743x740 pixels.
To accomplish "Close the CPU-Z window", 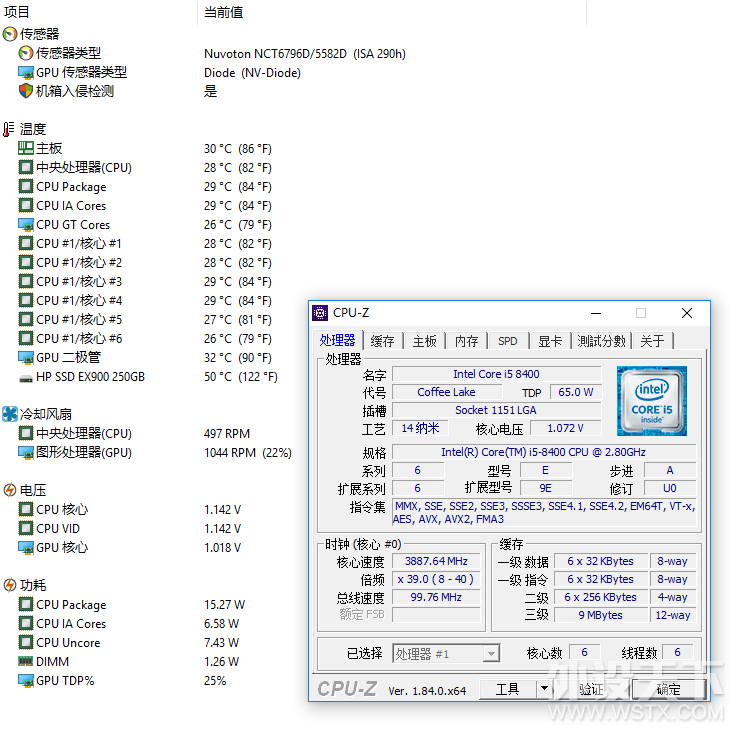I will (x=687, y=313).
